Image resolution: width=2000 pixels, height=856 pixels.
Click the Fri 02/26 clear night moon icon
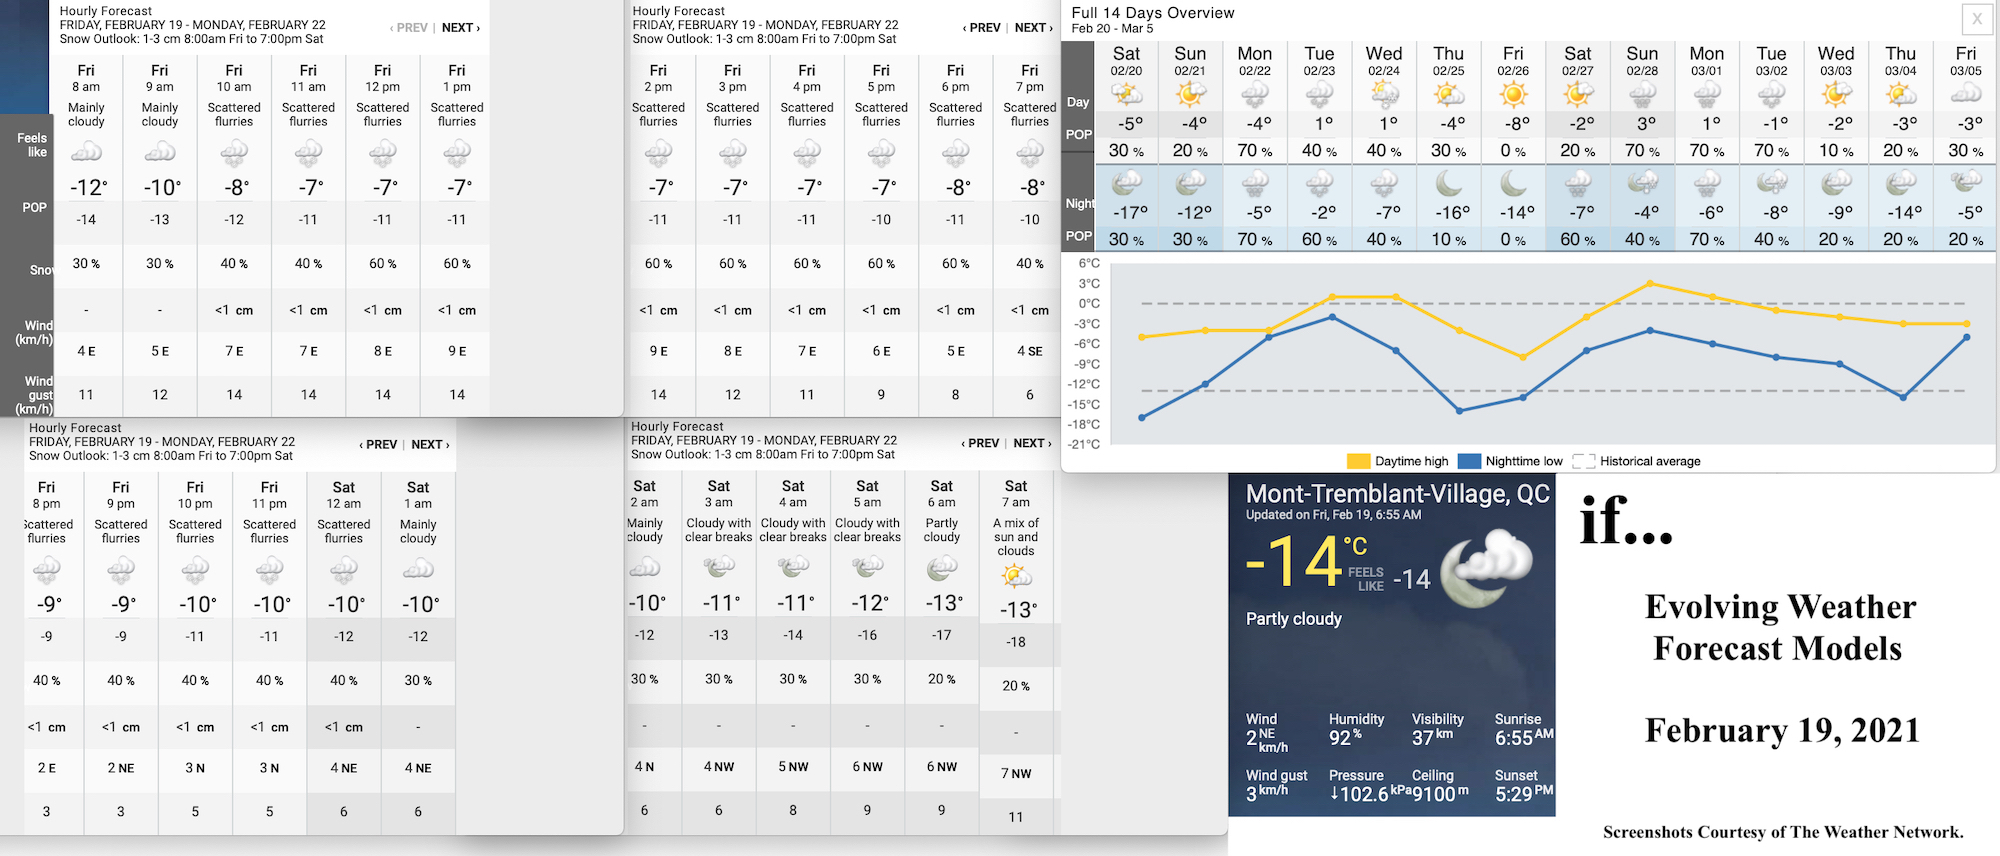click(x=1513, y=183)
